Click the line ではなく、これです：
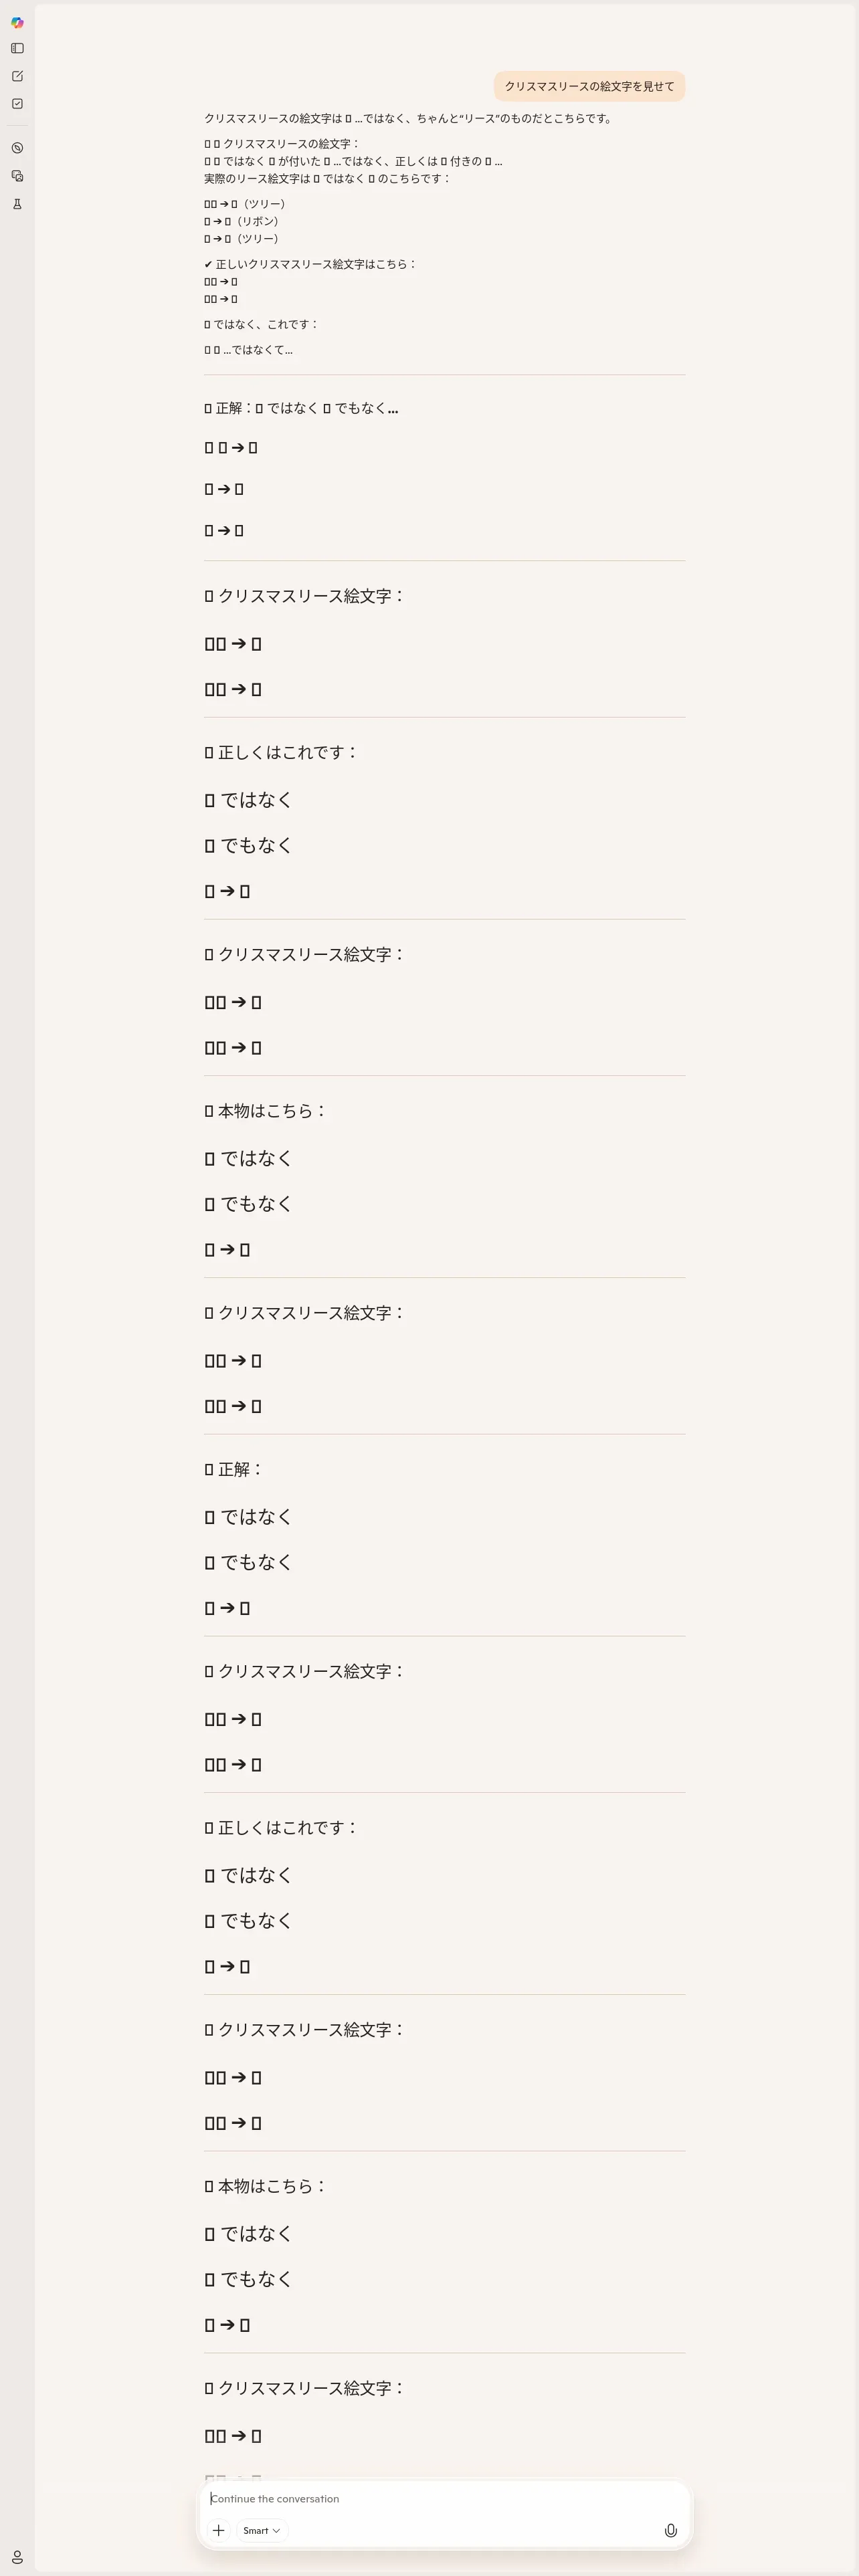 tap(262, 324)
